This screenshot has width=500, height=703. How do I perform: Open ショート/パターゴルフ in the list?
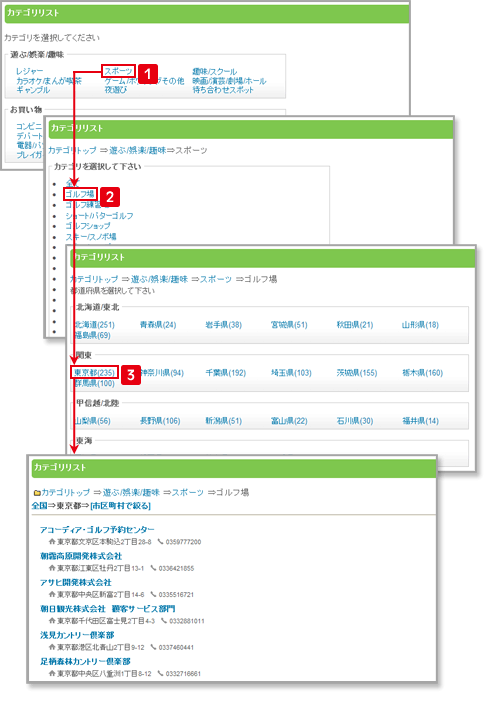[99, 216]
